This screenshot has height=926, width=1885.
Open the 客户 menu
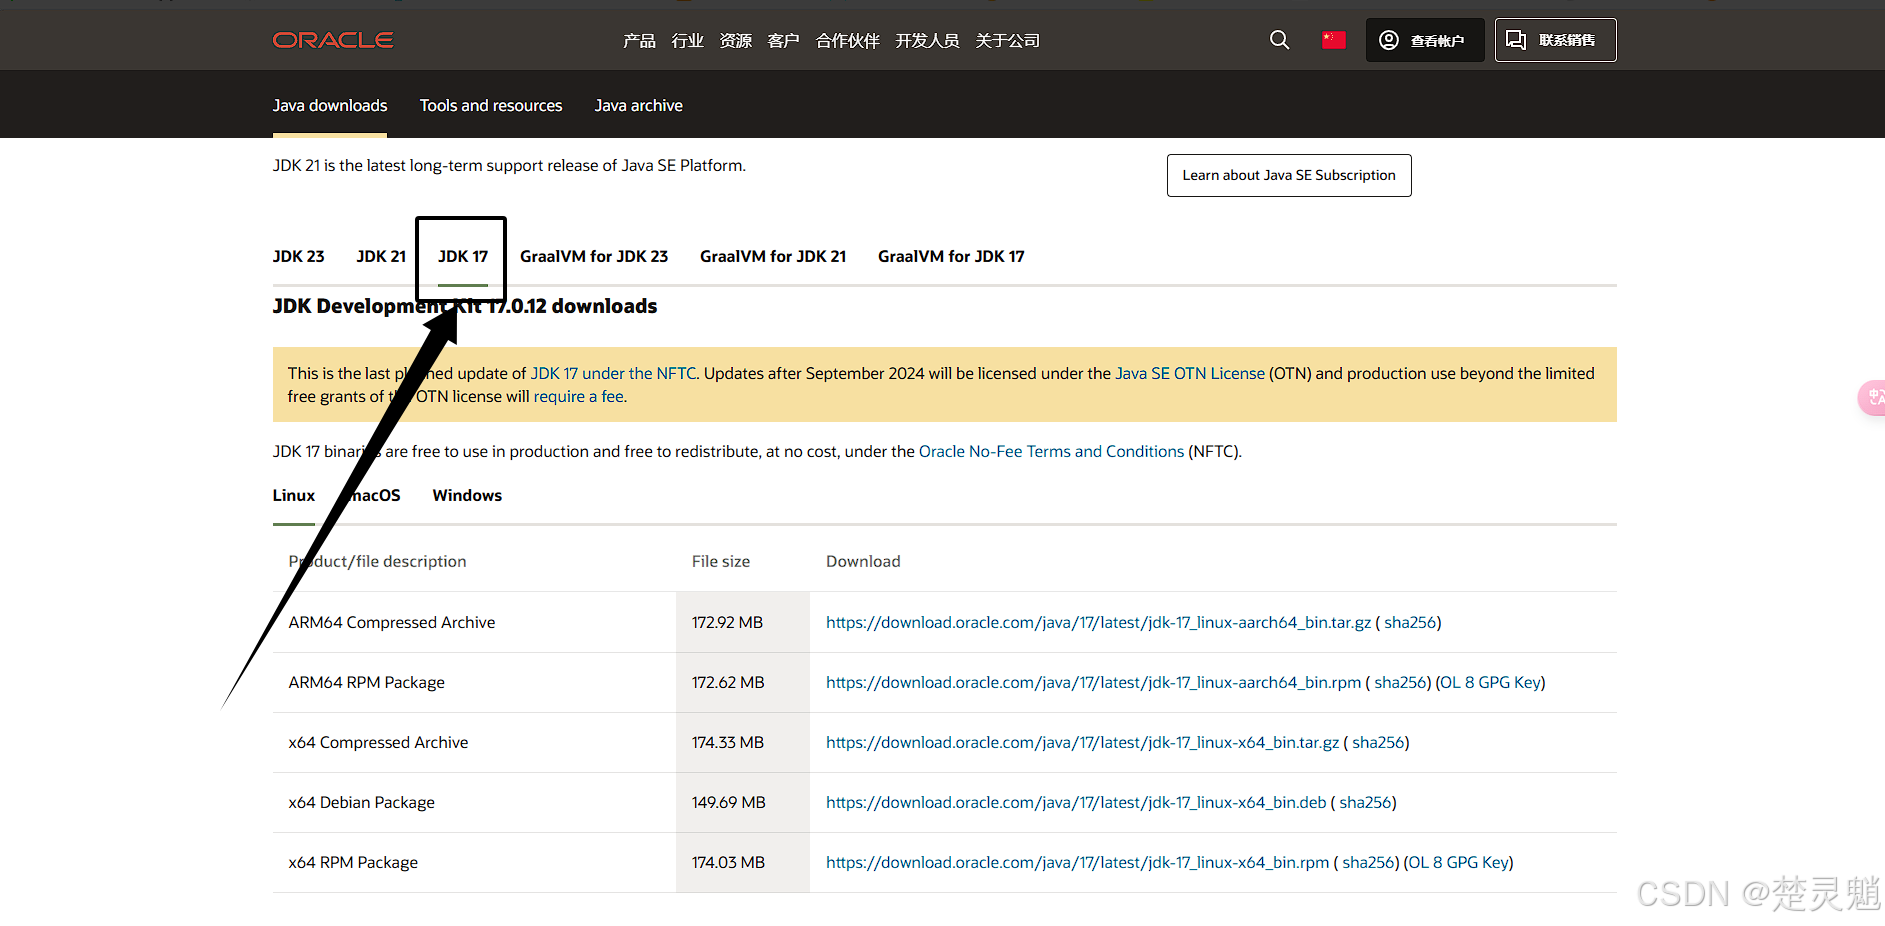click(784, 41)
